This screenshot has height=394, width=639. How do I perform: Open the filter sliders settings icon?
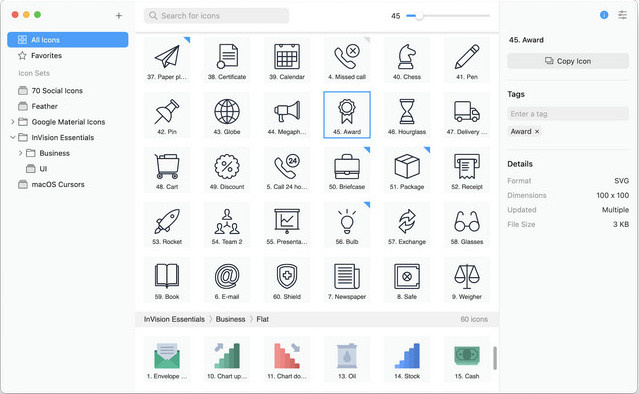(x=622, y=15)
